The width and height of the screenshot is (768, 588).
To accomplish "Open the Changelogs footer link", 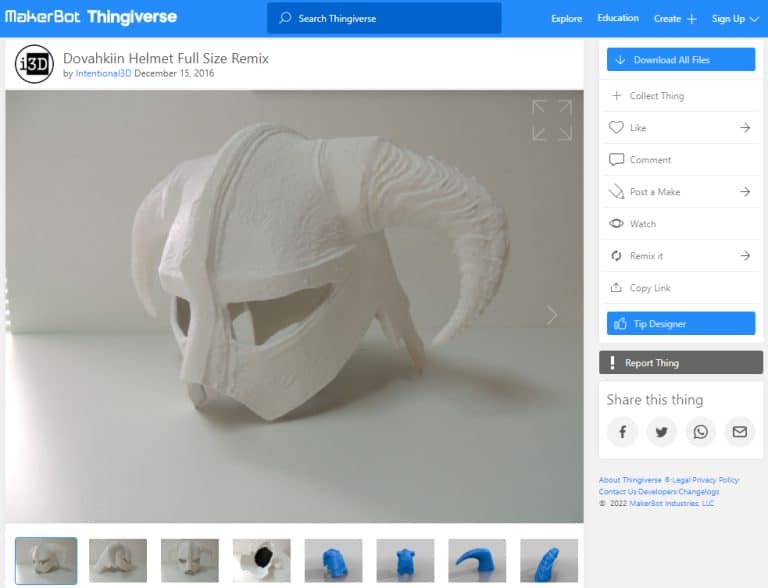I will point(699,491).
